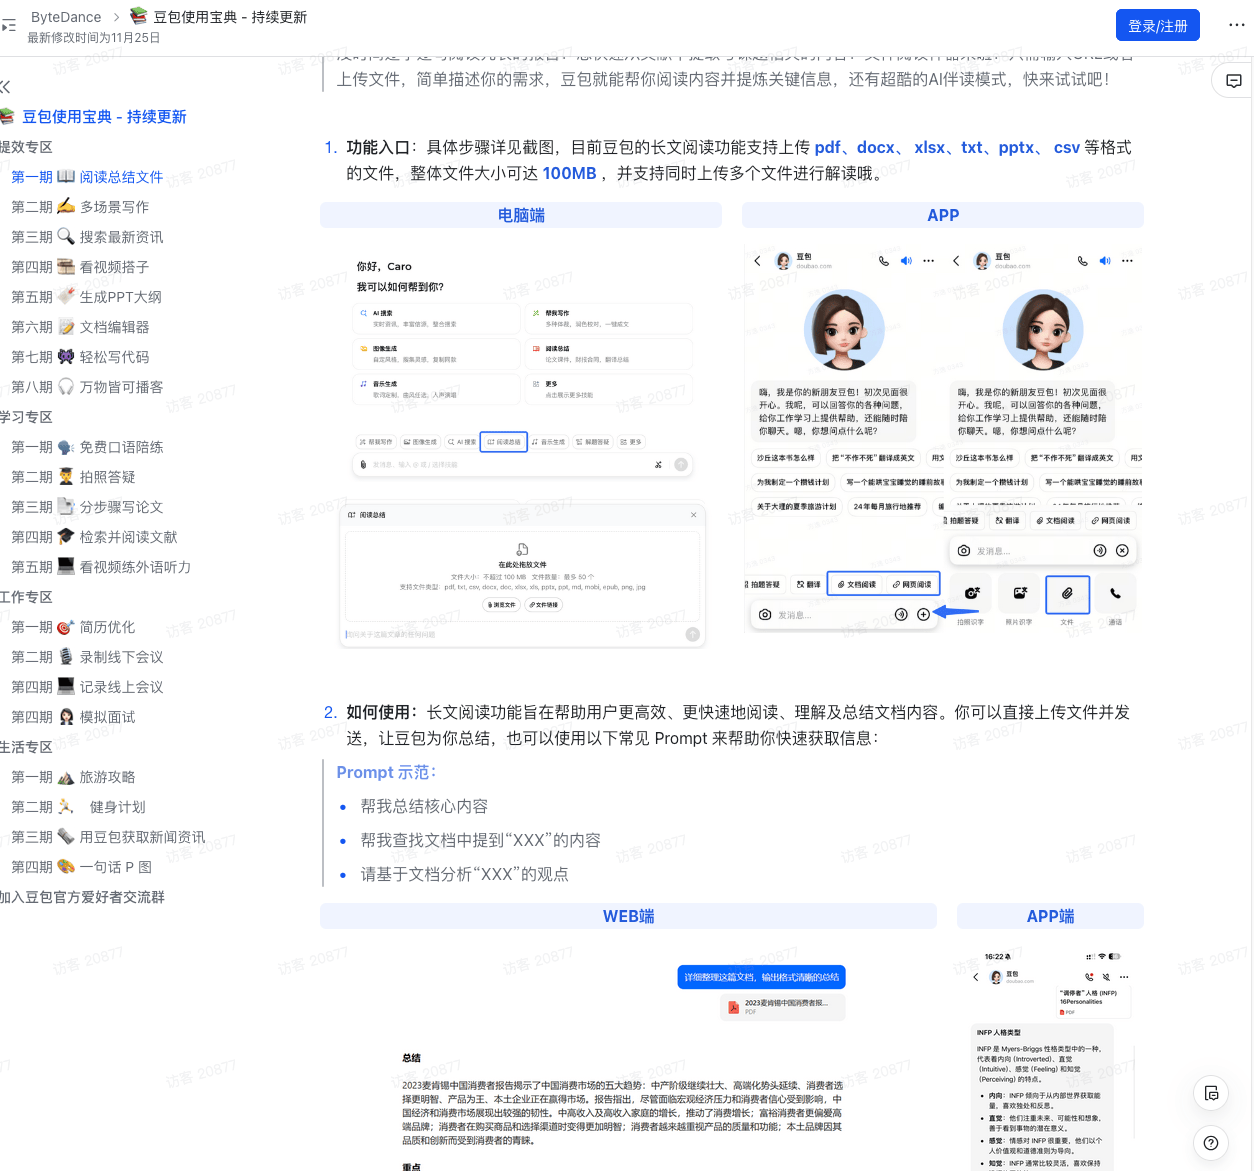Open 第二期 拍照答疑 entry
Viewport: 1254px width, 1171px height.
coord(73,477)
